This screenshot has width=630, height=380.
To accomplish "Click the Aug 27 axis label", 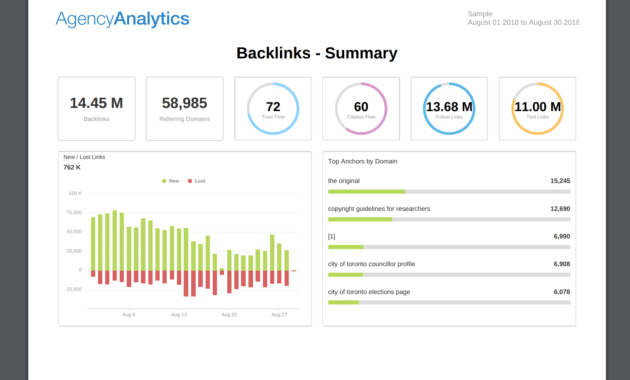I will (279, 315).
